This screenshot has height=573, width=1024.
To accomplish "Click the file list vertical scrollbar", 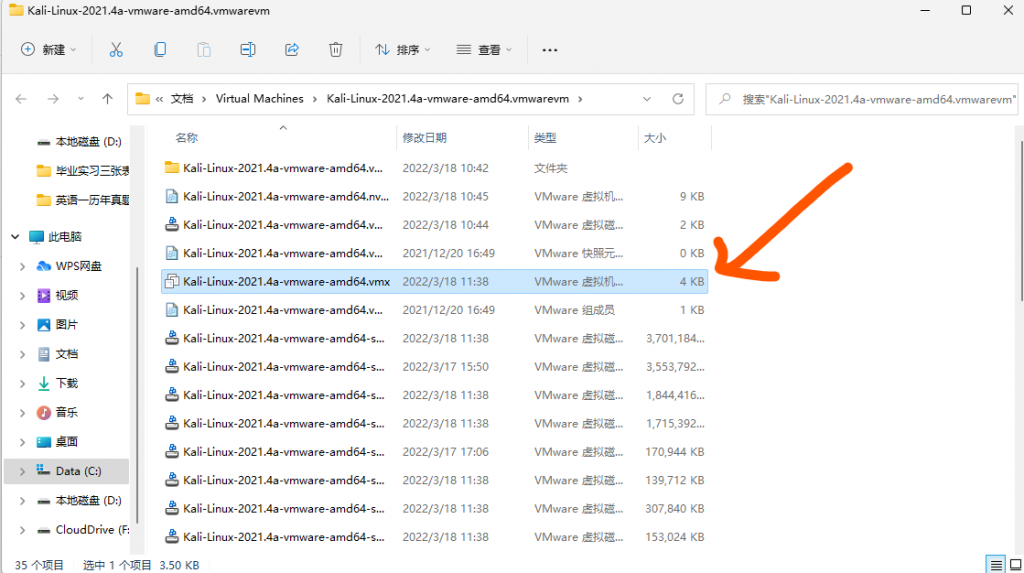I will (1020, 222).
